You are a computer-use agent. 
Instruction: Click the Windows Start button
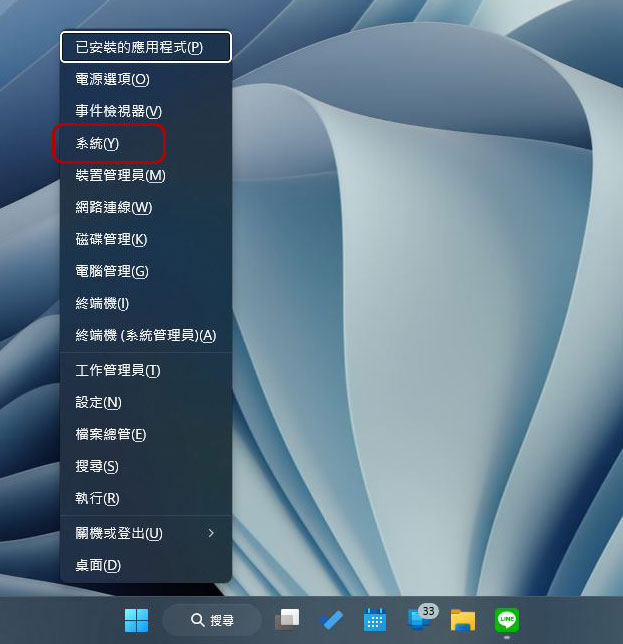pos(136,620)
